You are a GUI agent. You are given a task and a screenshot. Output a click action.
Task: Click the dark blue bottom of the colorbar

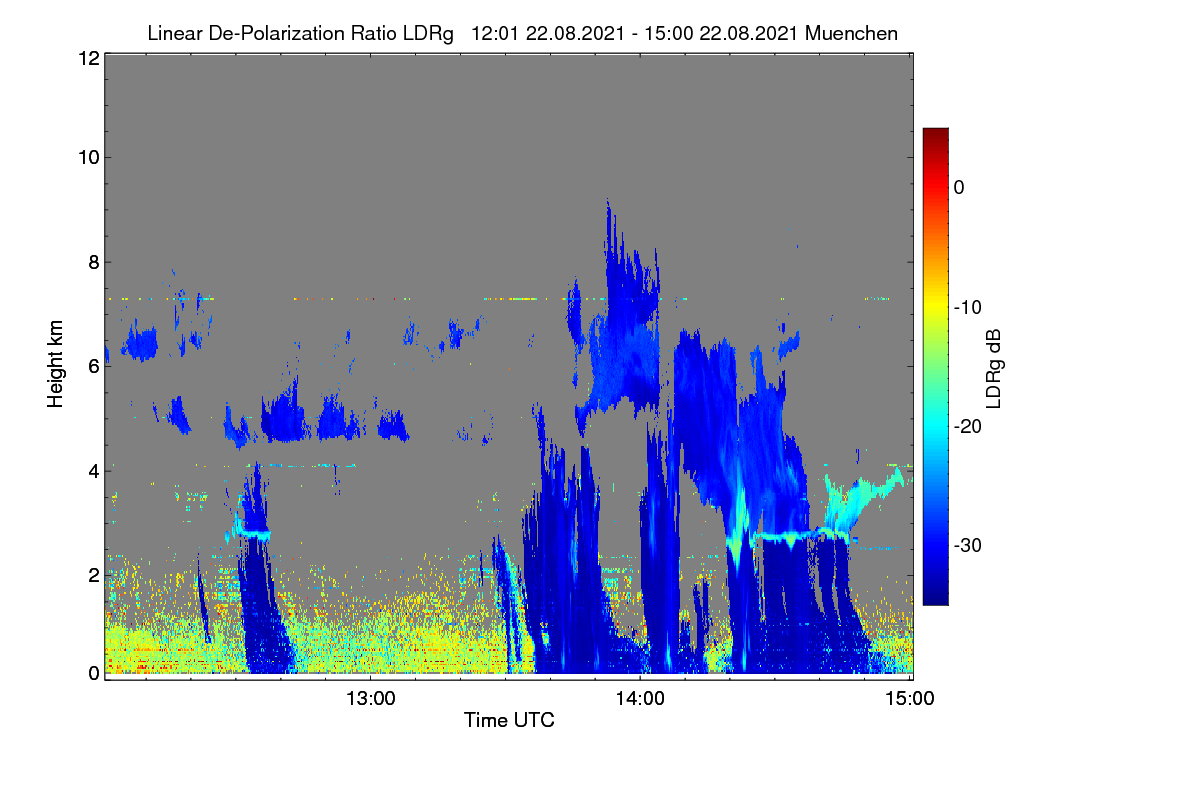tap(935, 595)
